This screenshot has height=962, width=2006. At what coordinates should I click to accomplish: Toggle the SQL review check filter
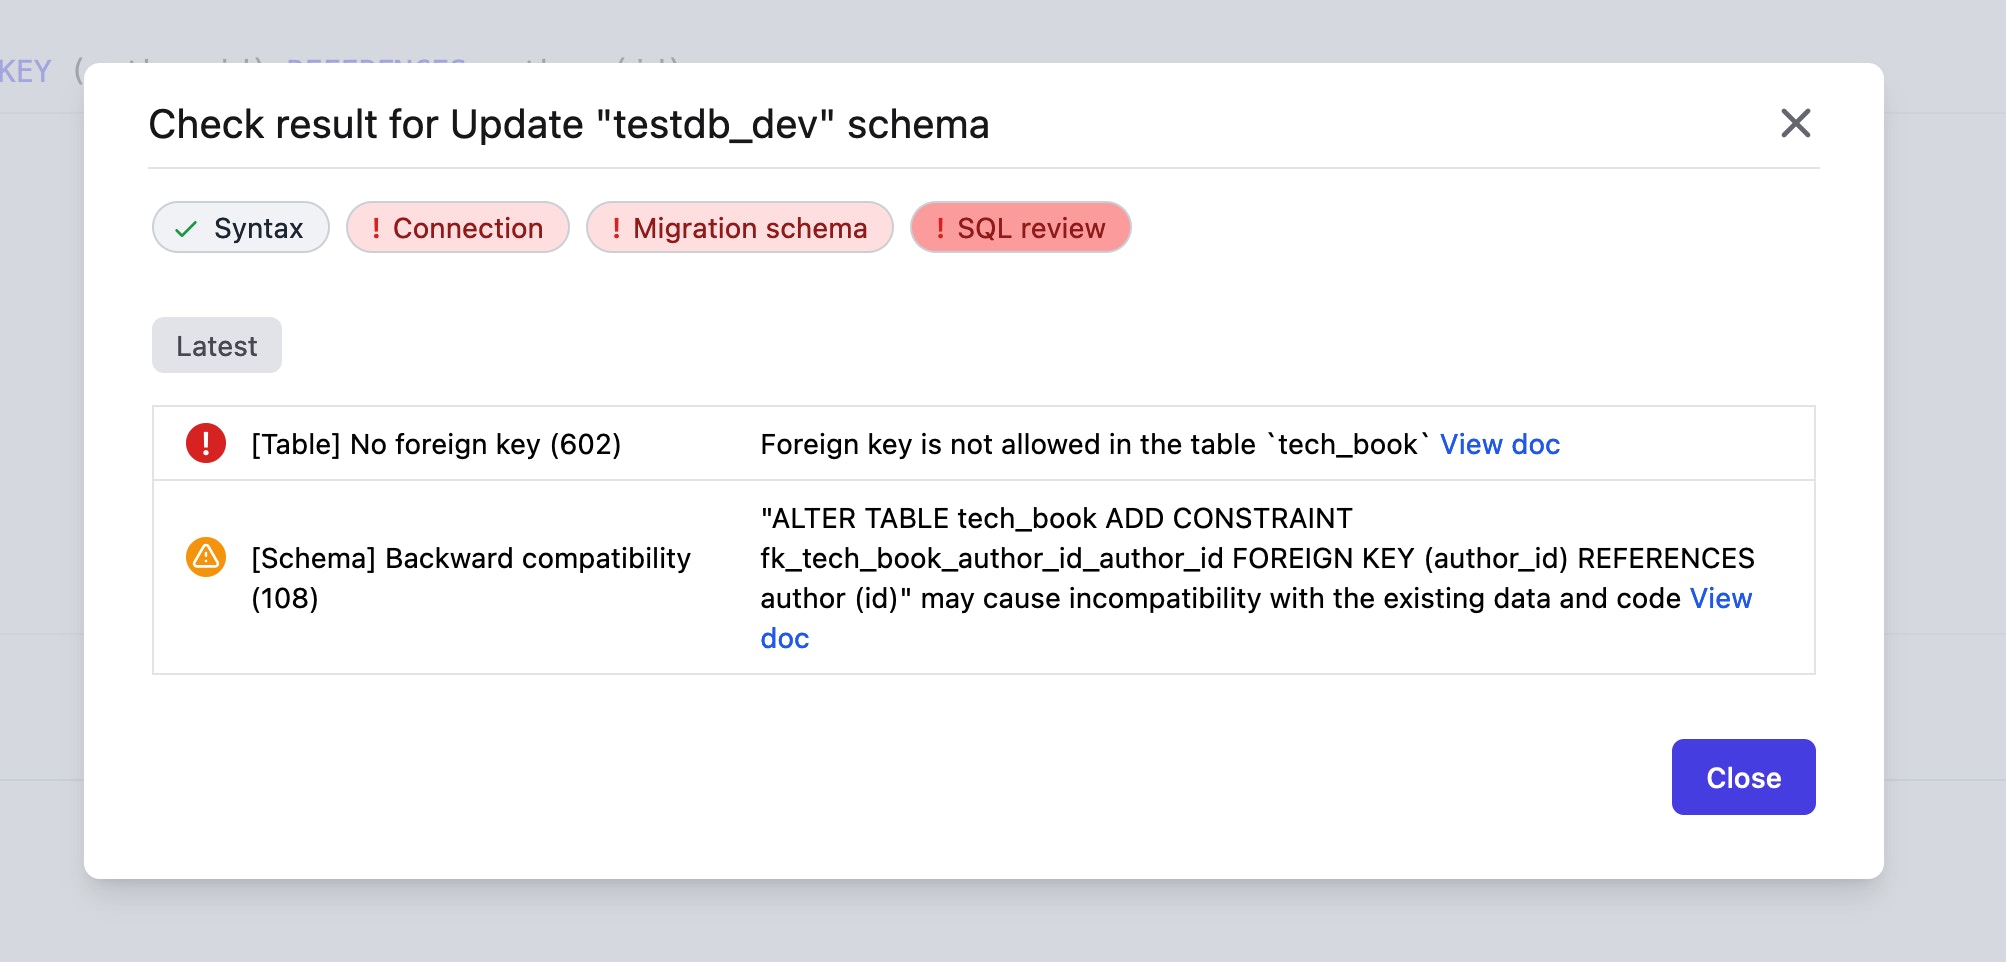(x=1020, y=228)
